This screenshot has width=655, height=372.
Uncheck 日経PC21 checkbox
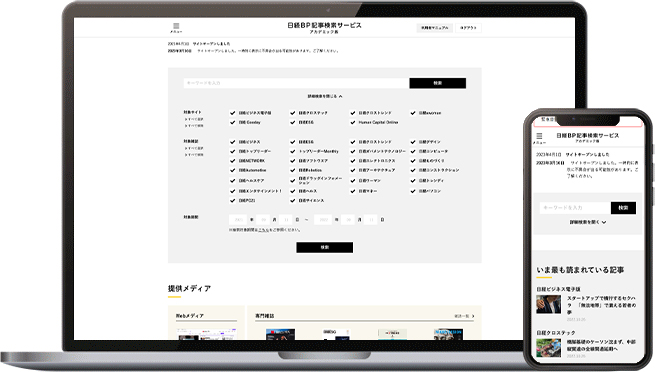coord(233,201)
